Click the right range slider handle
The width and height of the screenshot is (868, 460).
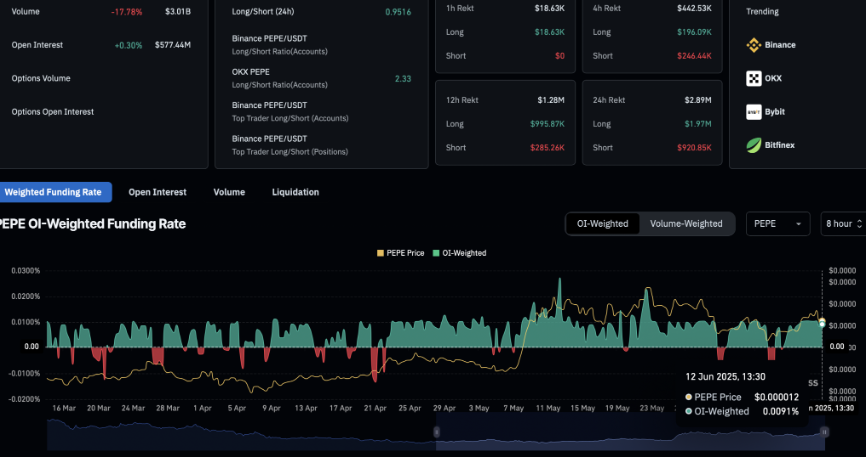(824, 432)
